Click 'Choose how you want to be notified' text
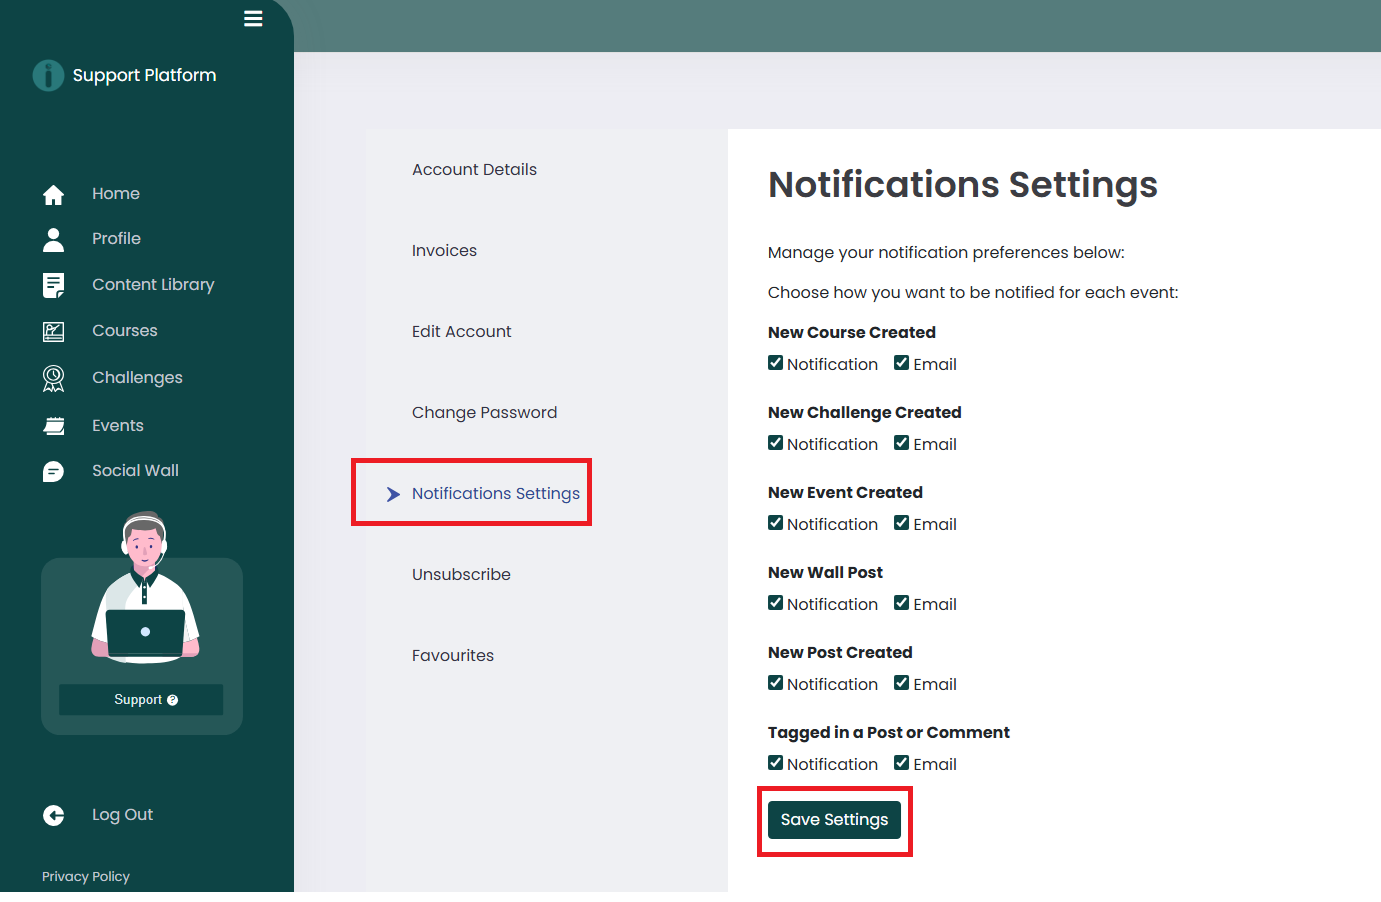 coord(973,293)
